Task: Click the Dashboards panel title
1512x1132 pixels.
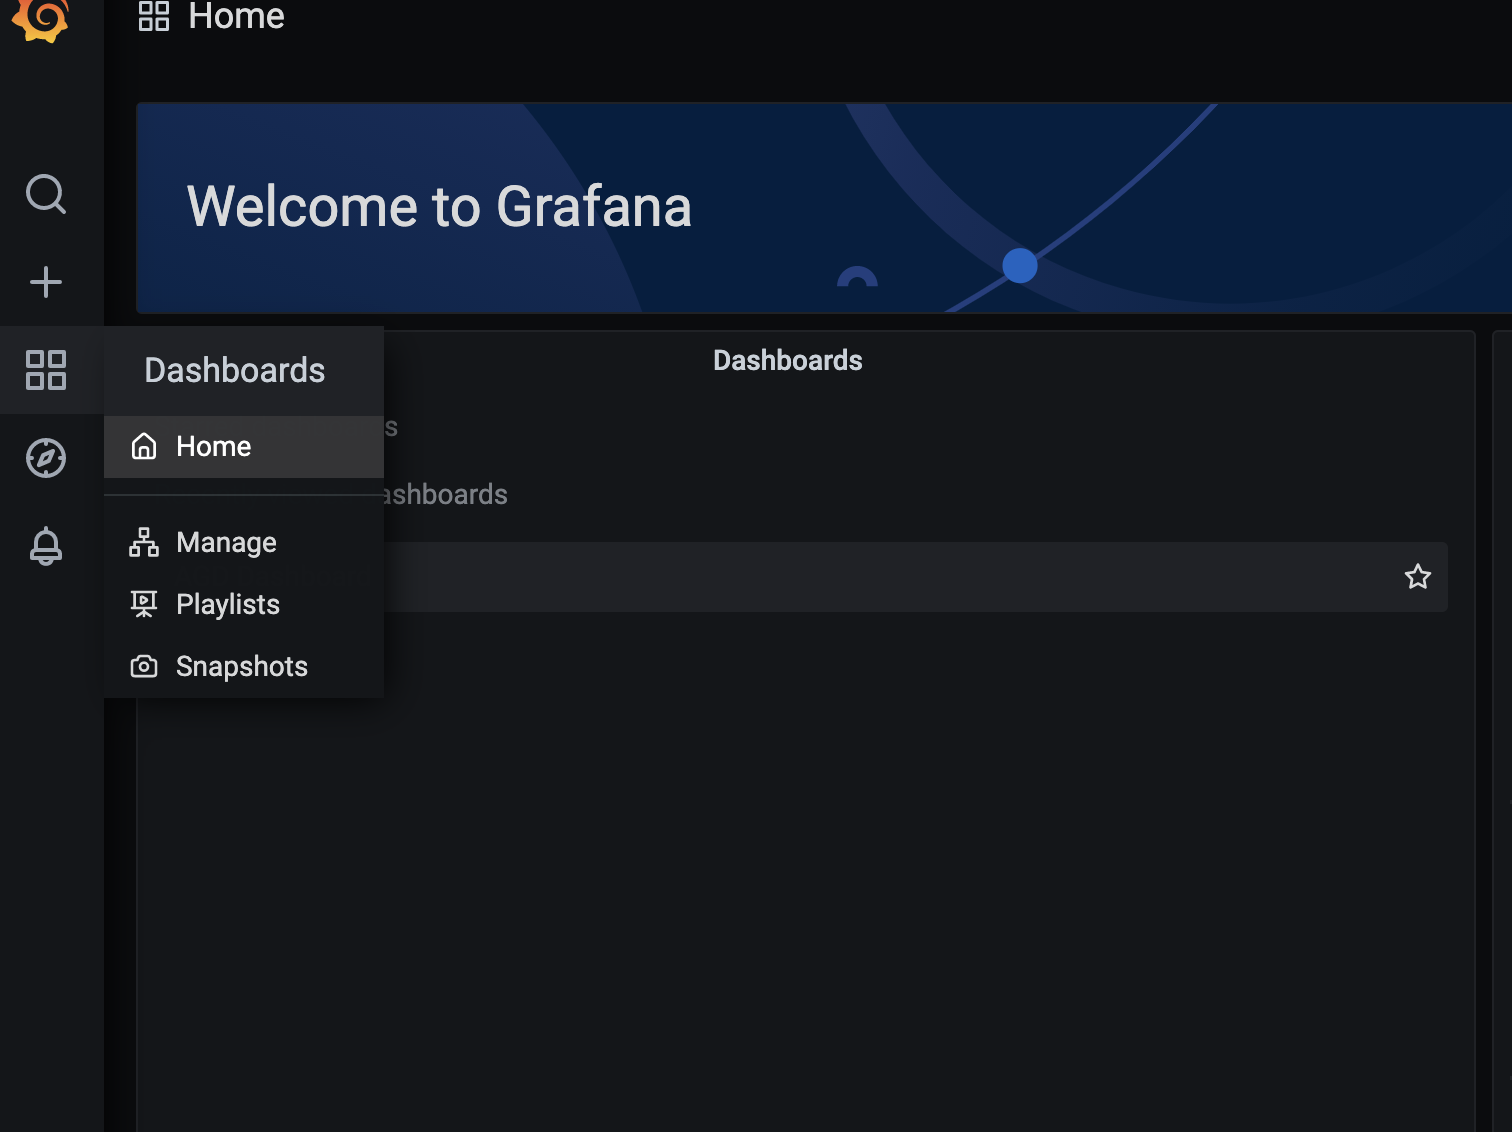Action: tap(788, 360)
